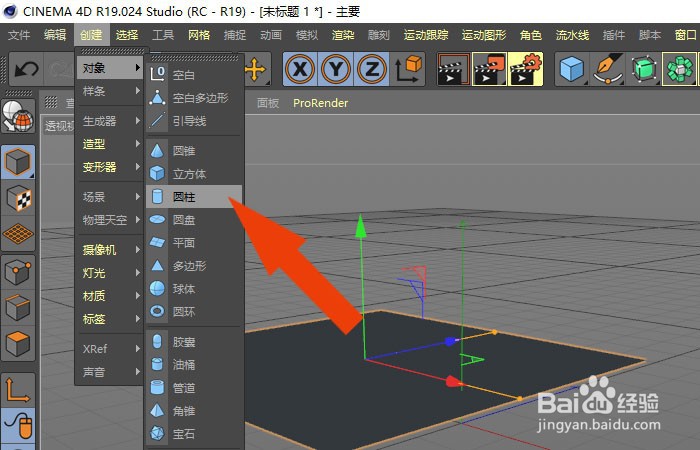Viewport: 700px width, 450px height.
Task: Expand the 样条 submenu
Action: pyautogui.click(x=110, y=91)
